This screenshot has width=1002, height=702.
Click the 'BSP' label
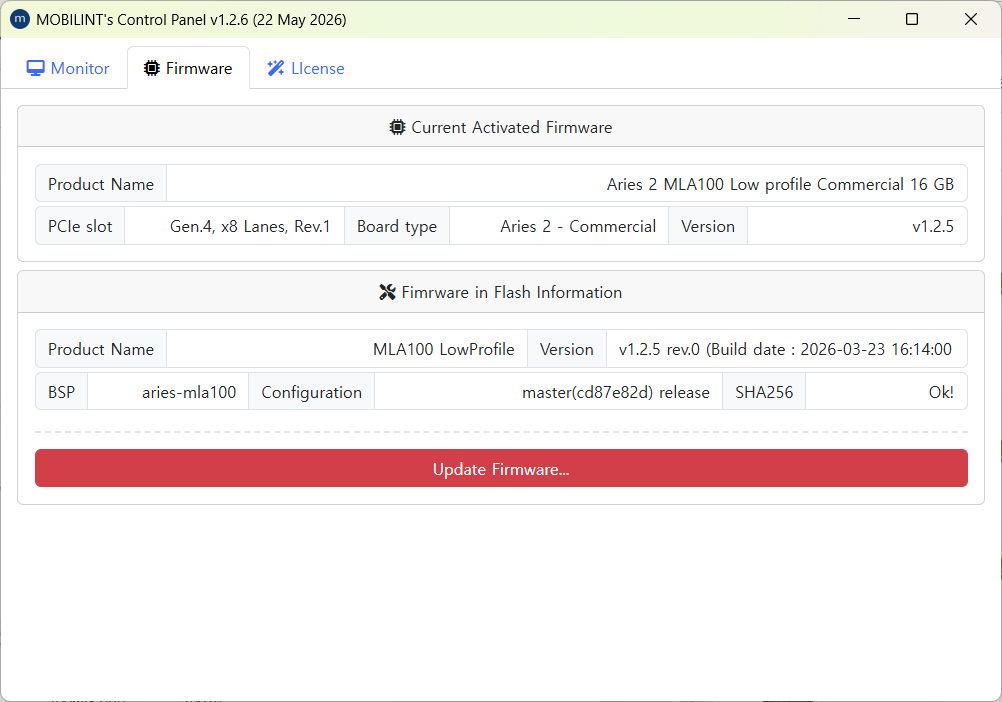click(x=61, y=392)
